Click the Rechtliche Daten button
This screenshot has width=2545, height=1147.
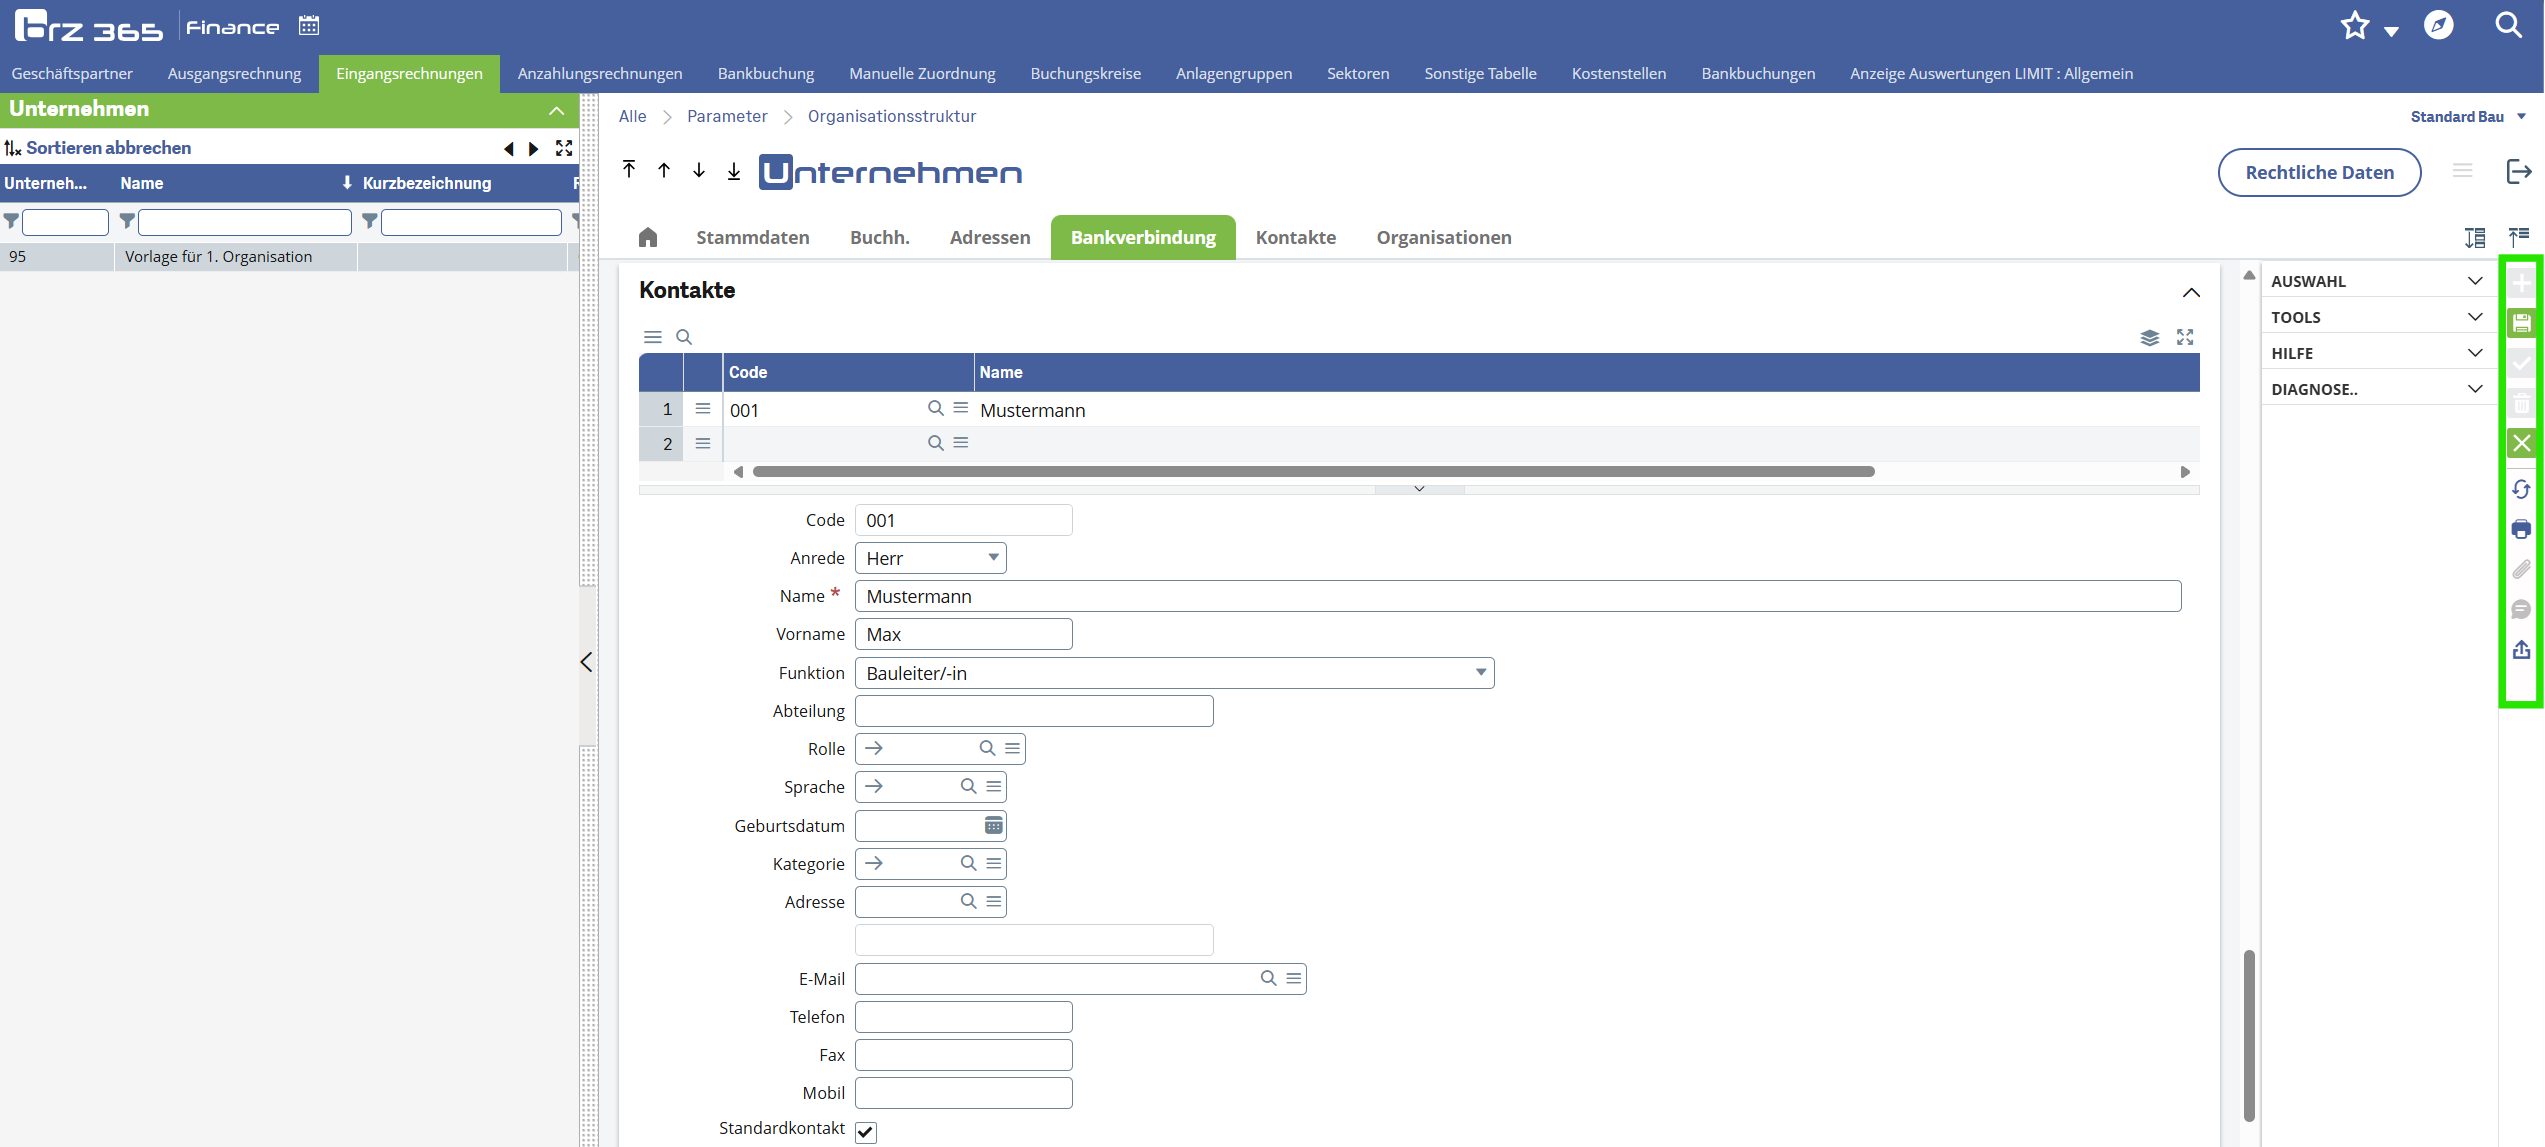pyautogui.click(x=2319, y=172)
